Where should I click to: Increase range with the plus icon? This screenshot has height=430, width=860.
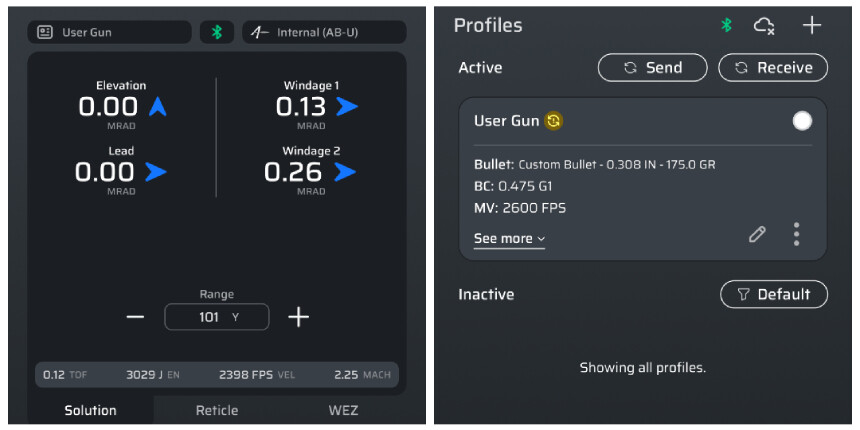pos(298,317)
